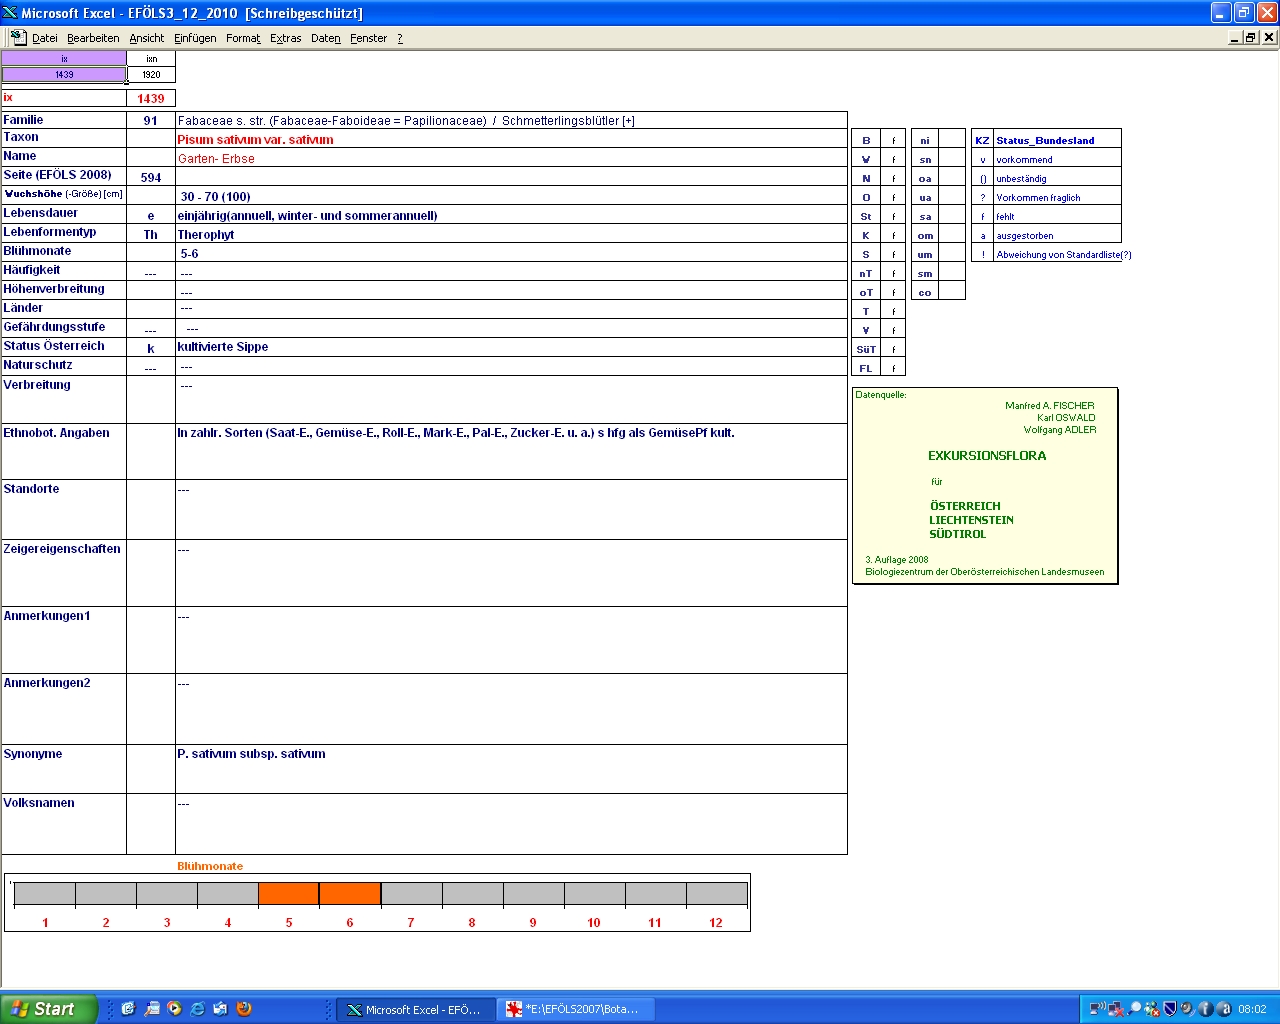
Task: Click the Ethnobot. Angaben description text
Action: coord(456,433)
